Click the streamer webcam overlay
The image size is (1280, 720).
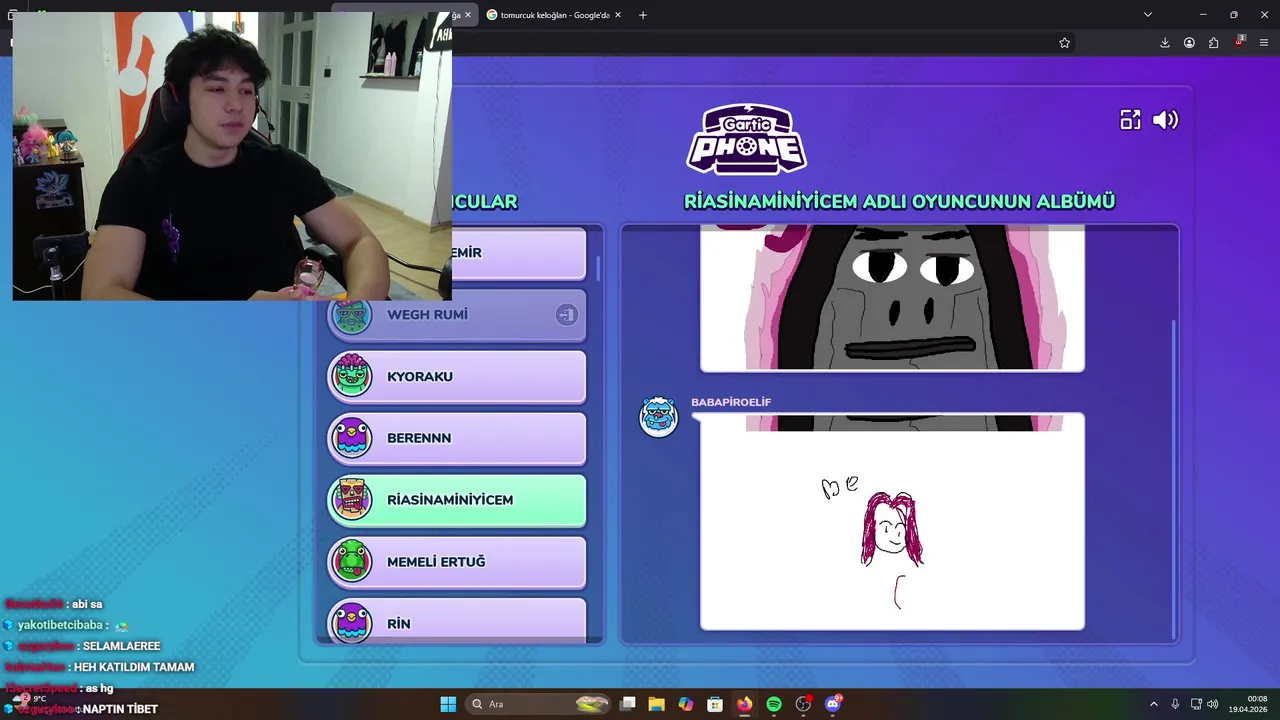(232, 156)
